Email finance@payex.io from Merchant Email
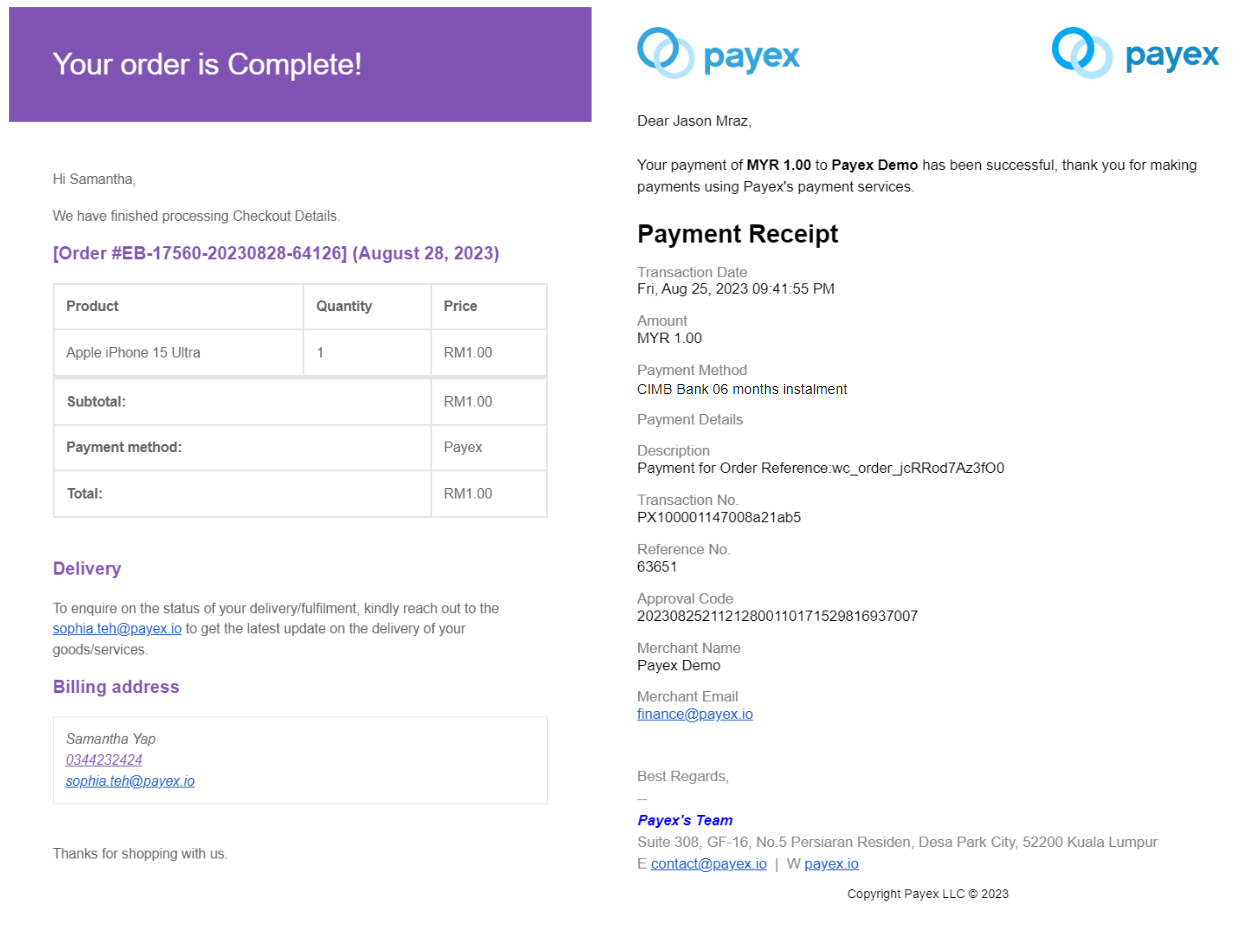Image resolution: width=1233 pixels, height=931 pixels. [x=695, y=714]
